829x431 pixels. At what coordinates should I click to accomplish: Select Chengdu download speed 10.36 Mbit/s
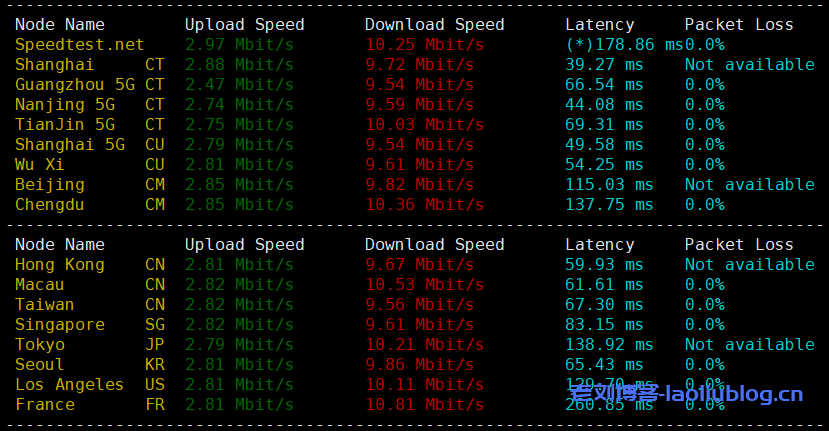(x=425, y=205)
